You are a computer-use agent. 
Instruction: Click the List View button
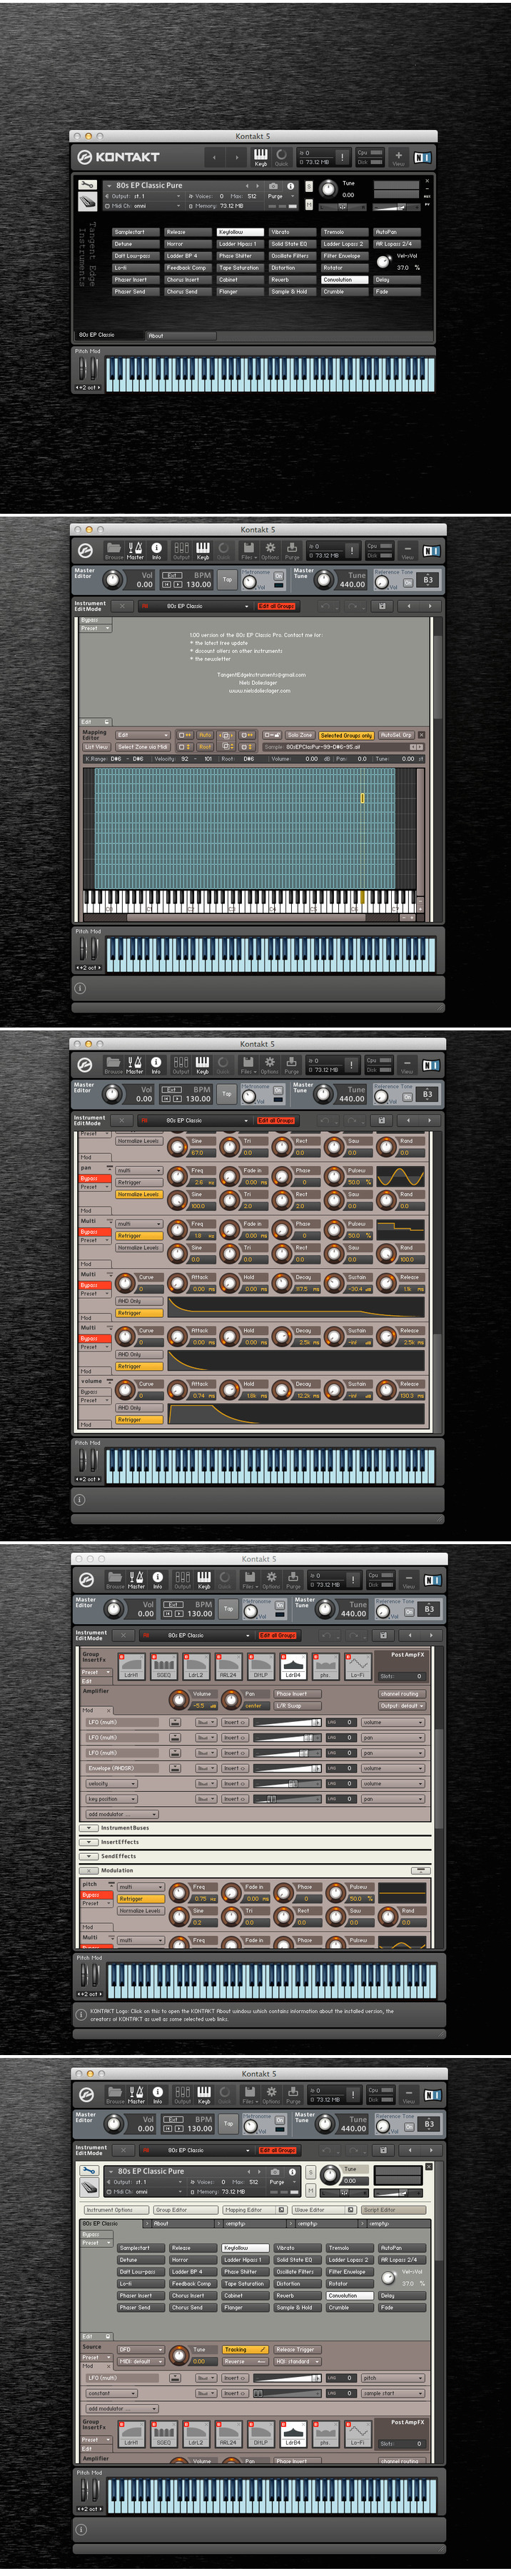[x=96, y=747]
